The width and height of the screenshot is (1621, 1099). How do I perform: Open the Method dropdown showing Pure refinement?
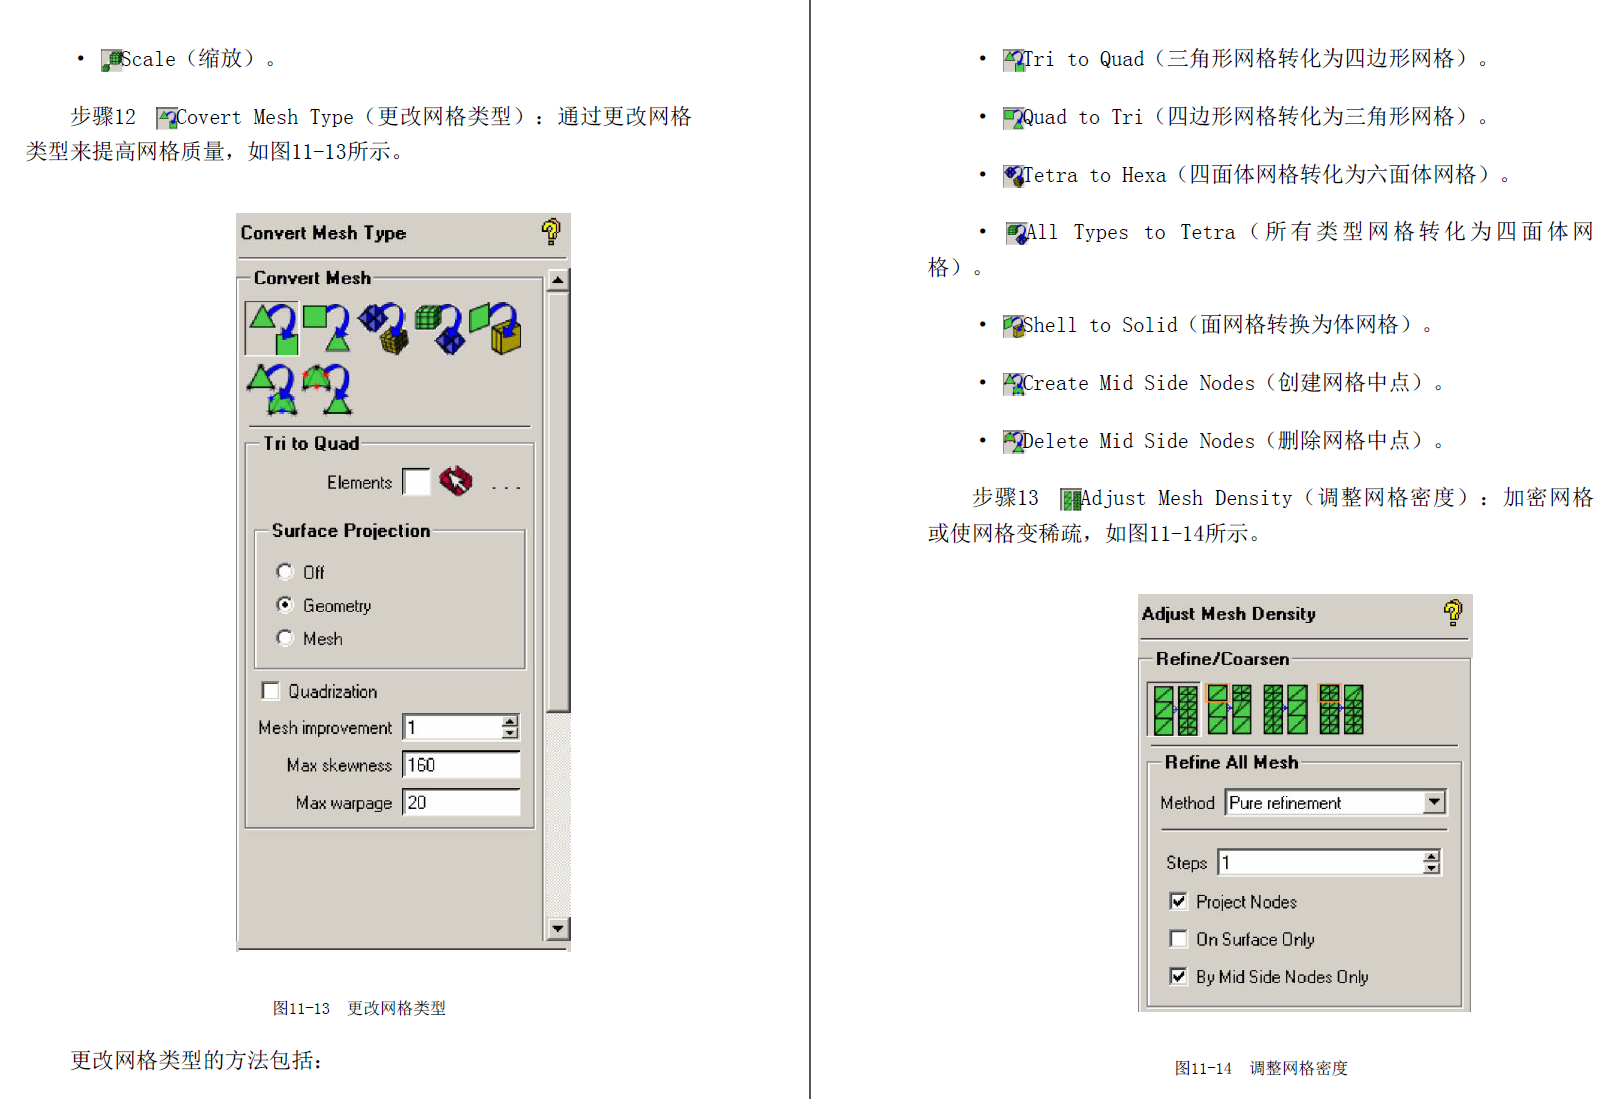click(x=1434, y=802)
